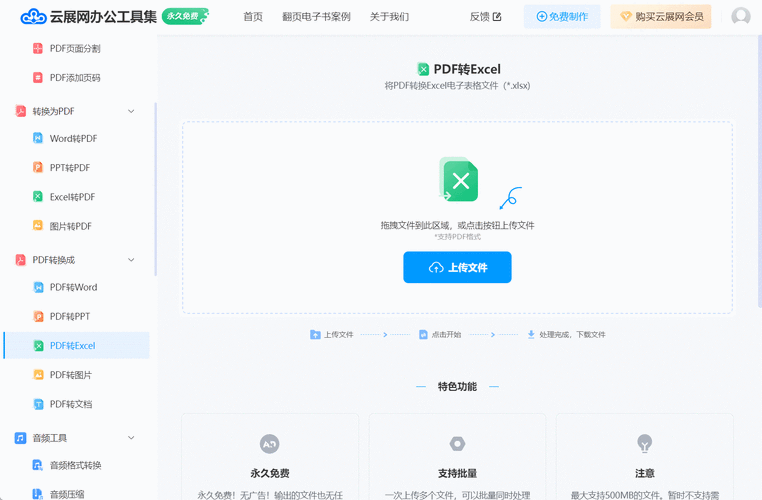Click the user avatar icon

[x=741, y=17]
